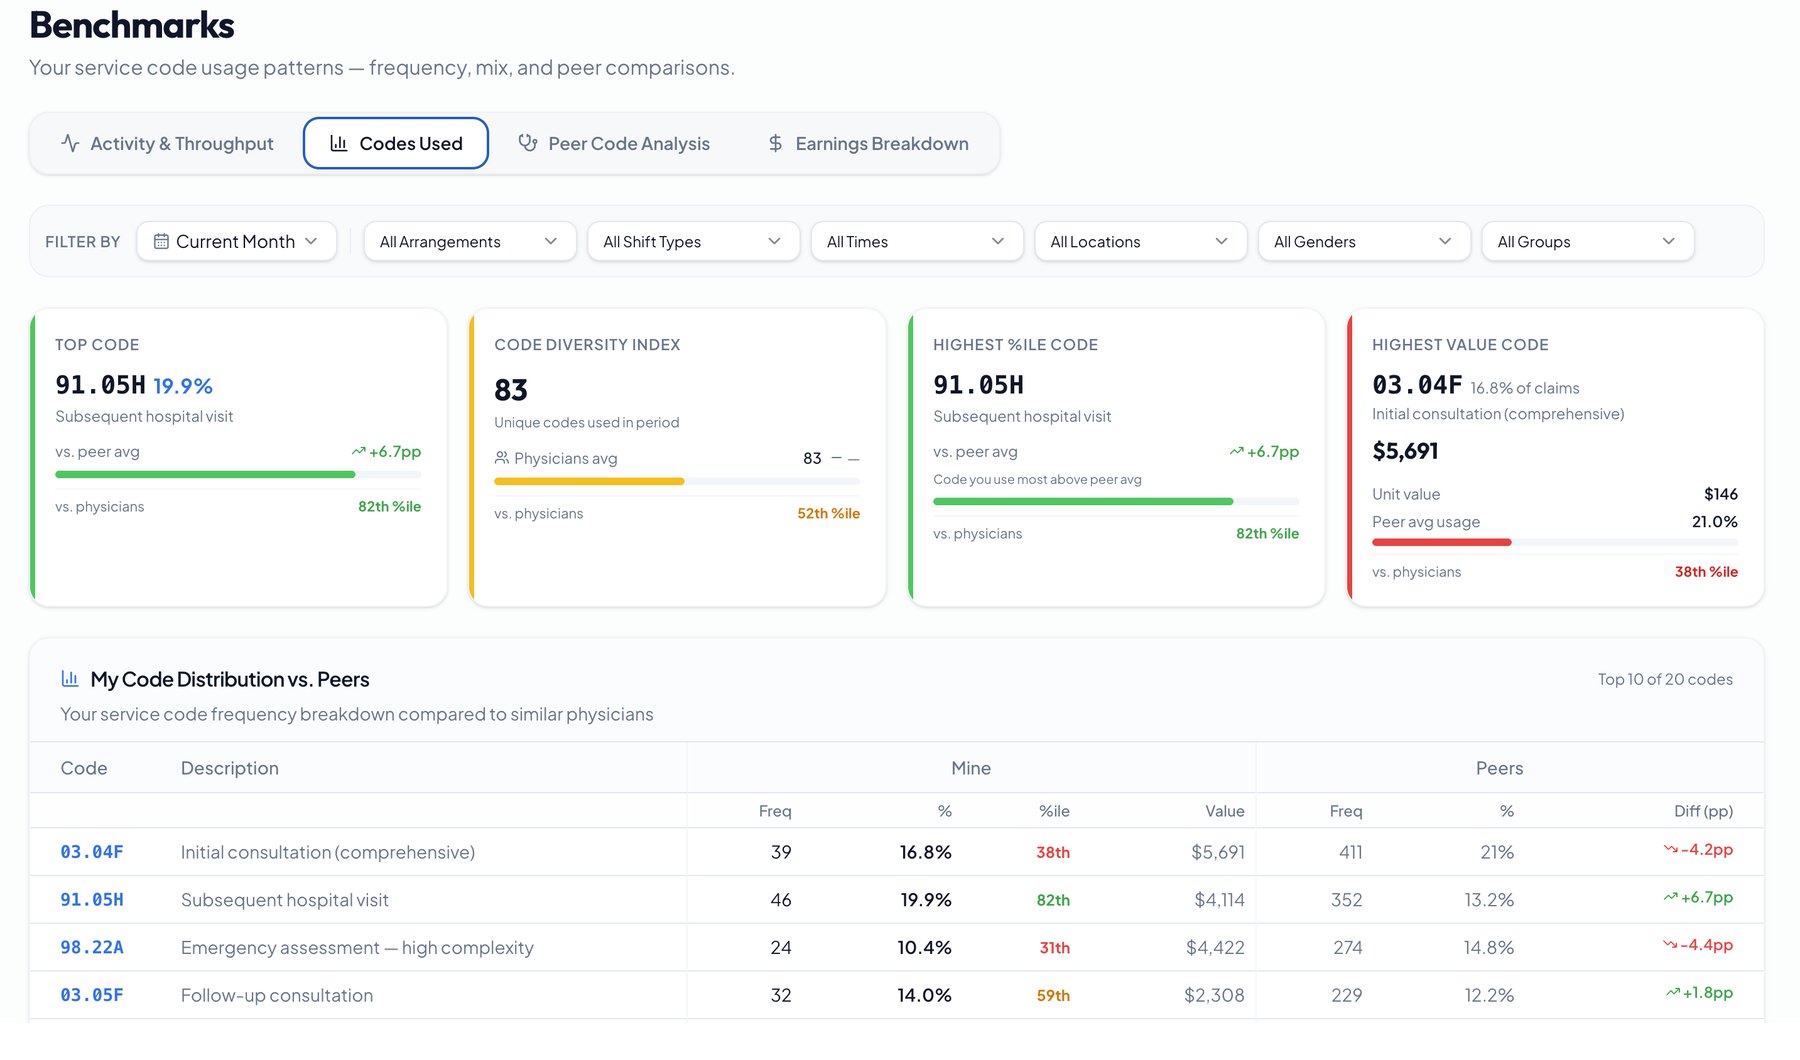Click the up-trend arrow beside +1.8pp
Image resolution: width=1800 pixels, height=1060 pixels.
1672,992
